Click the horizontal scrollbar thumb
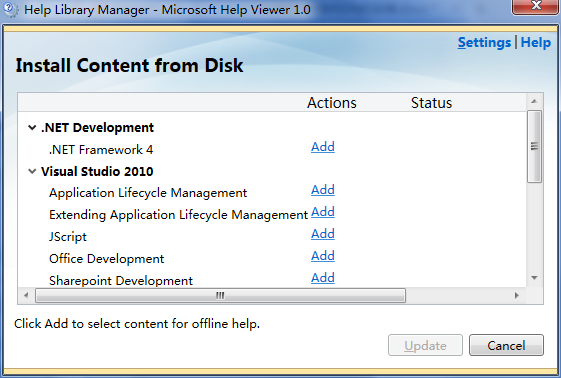 (220, 295)
